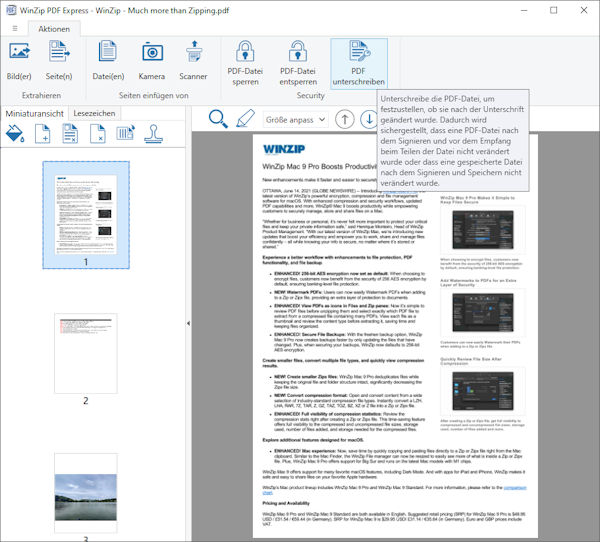Click WinZip PDF Express title bar icon

tap(11, 10)
